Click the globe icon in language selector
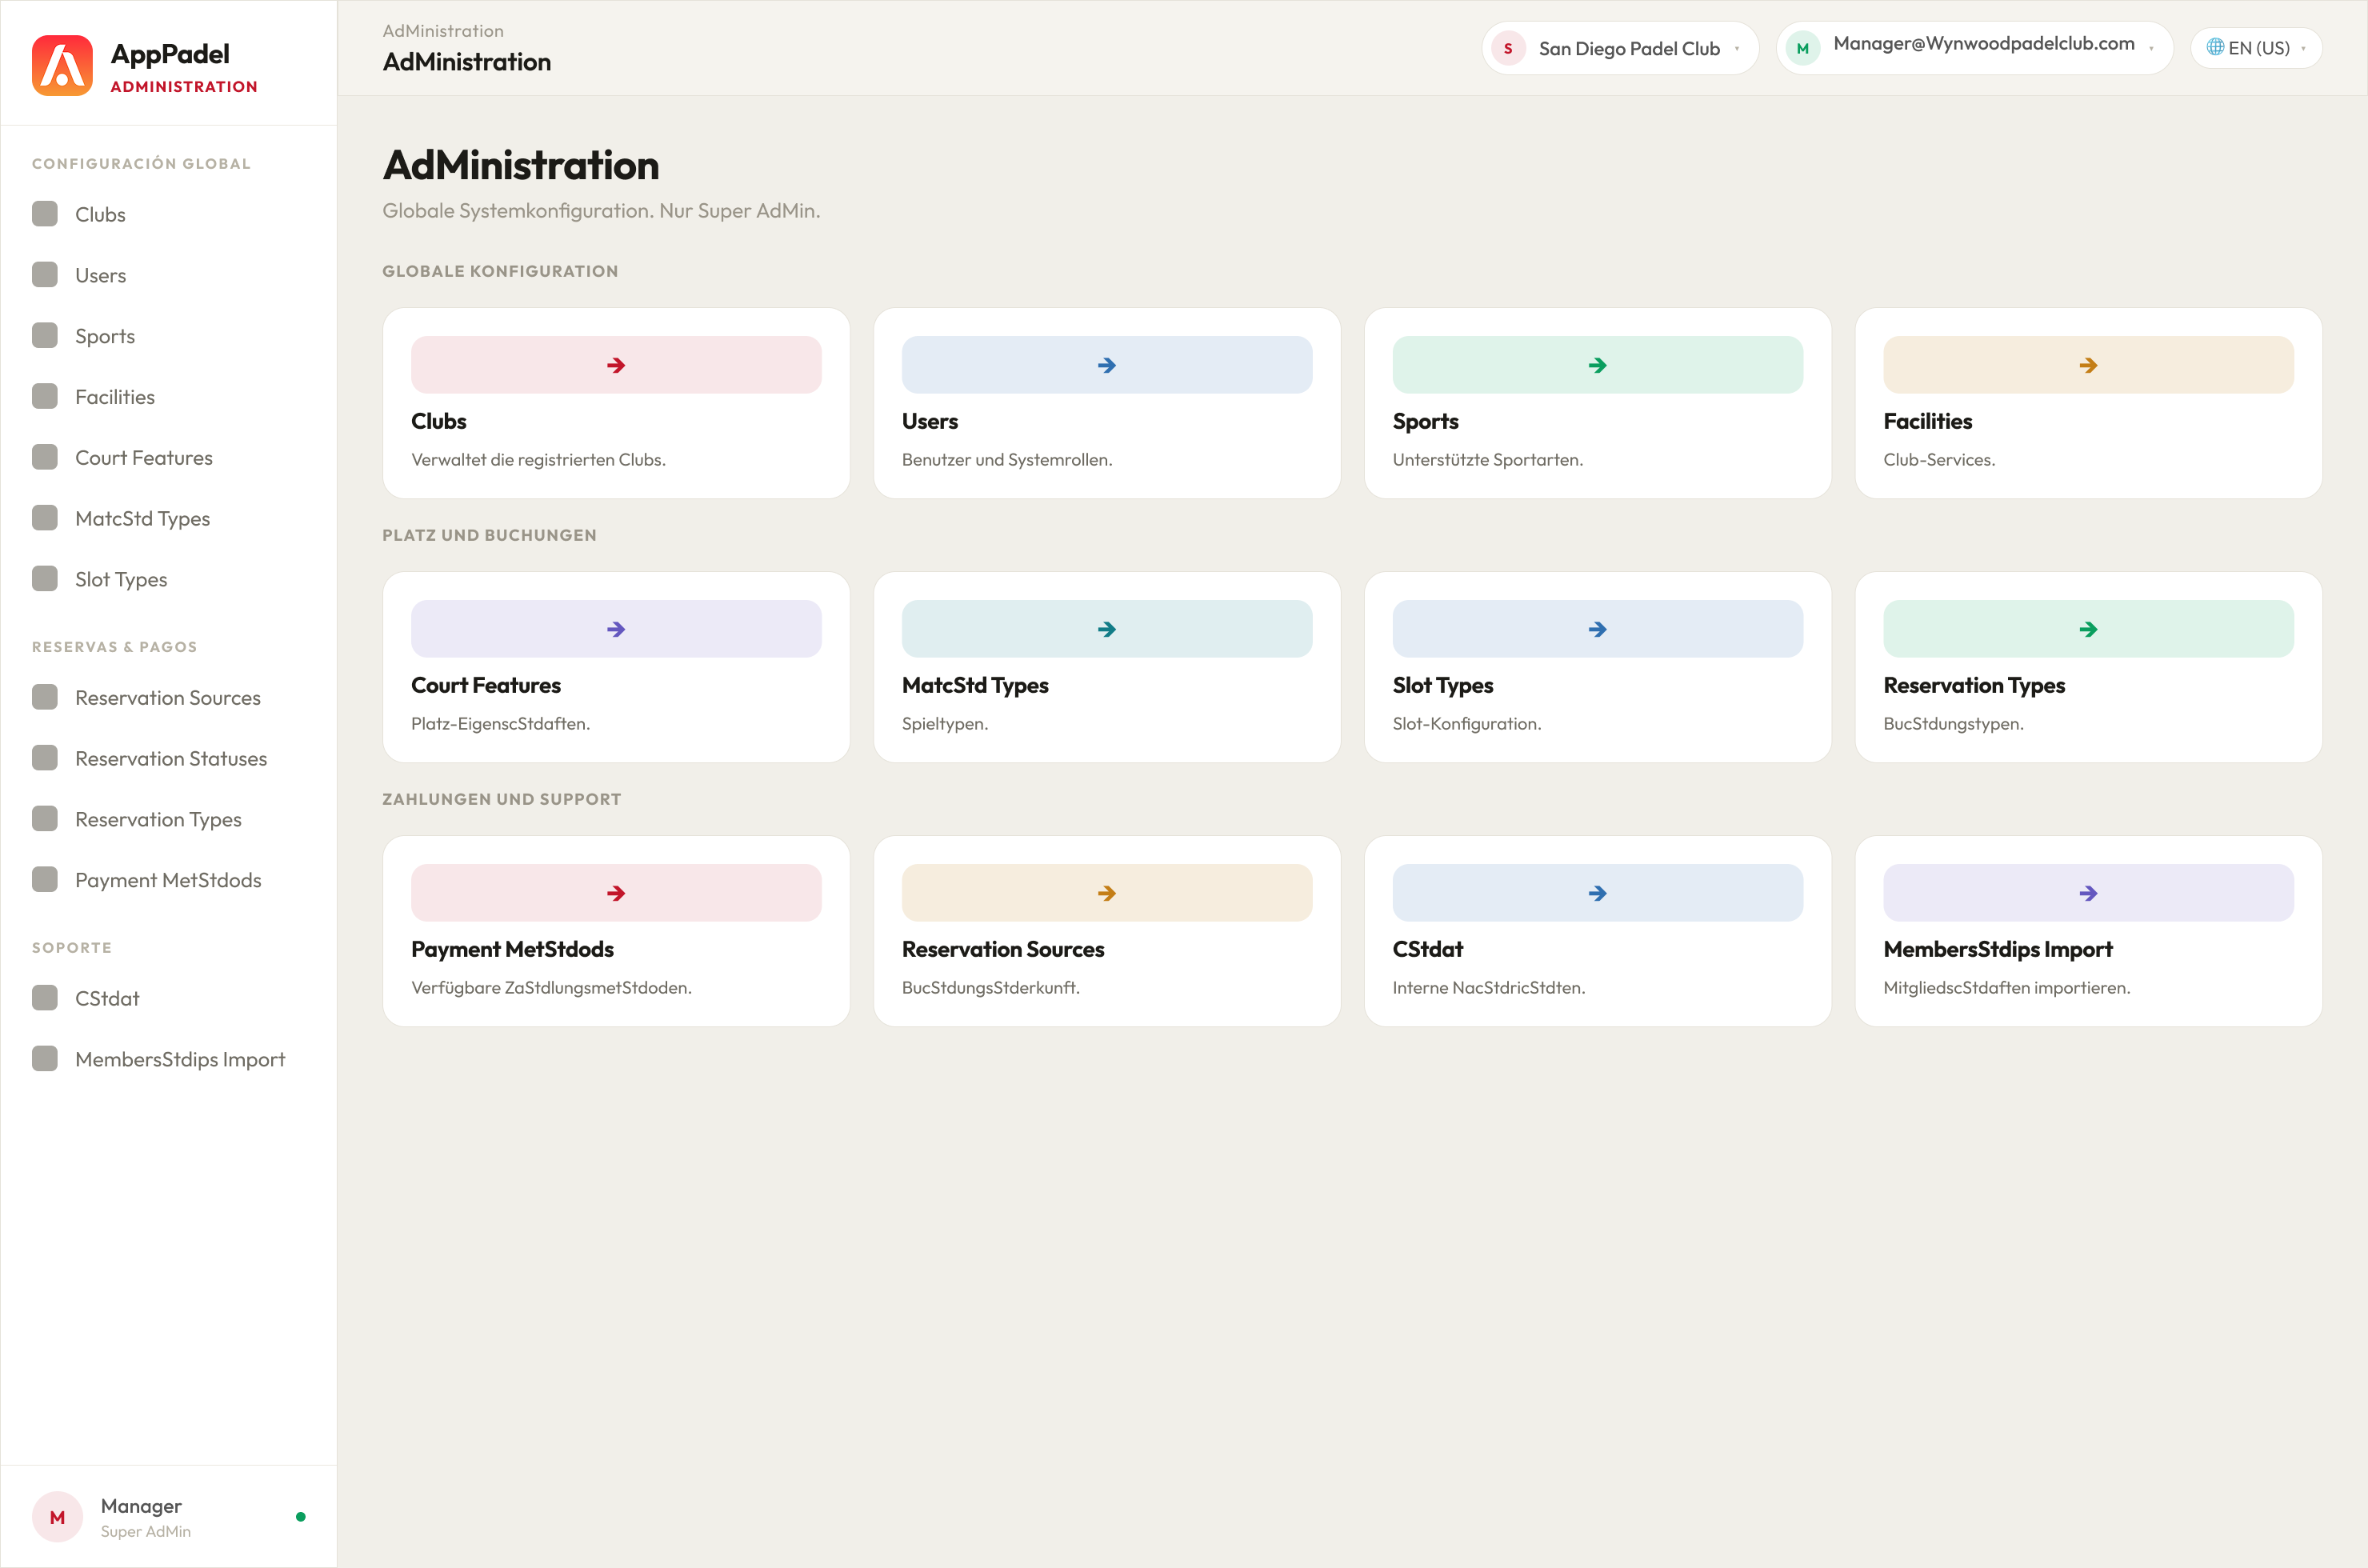2368x1568 pixels. click(2215, 47)
